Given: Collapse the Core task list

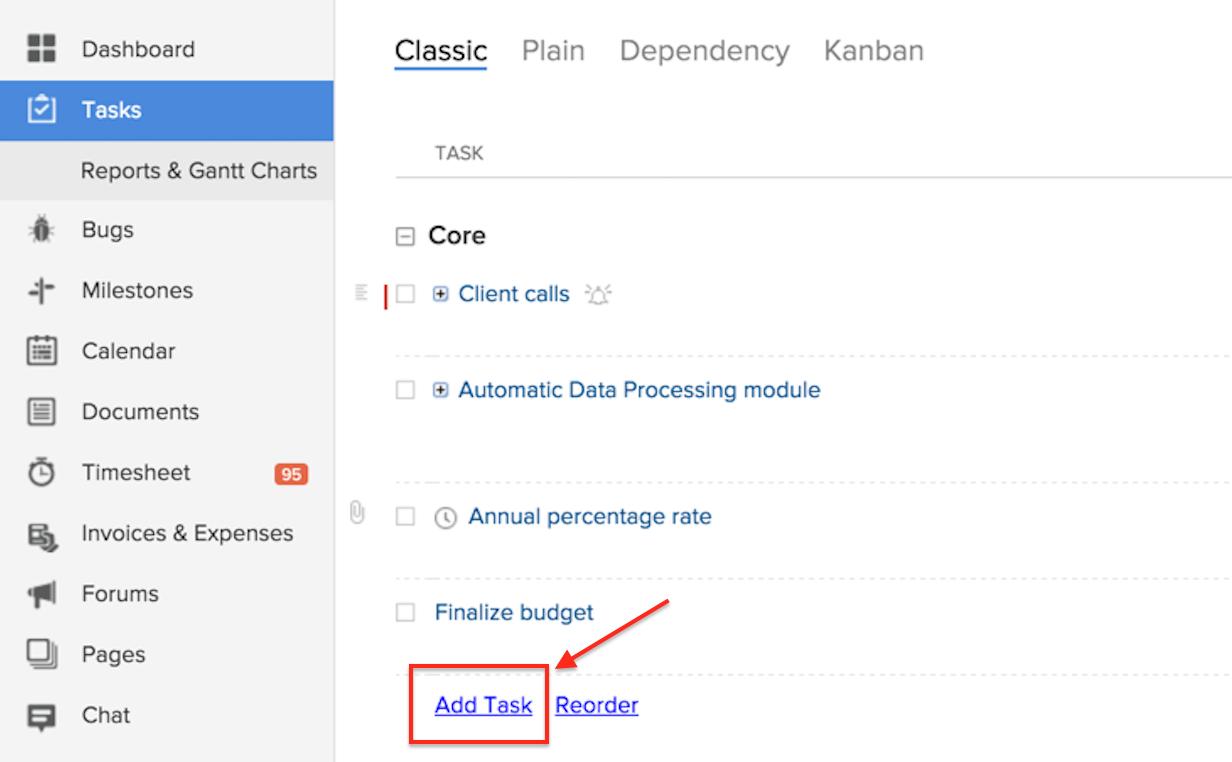Looking at the screenshot, I should click(x=405, y=237).
